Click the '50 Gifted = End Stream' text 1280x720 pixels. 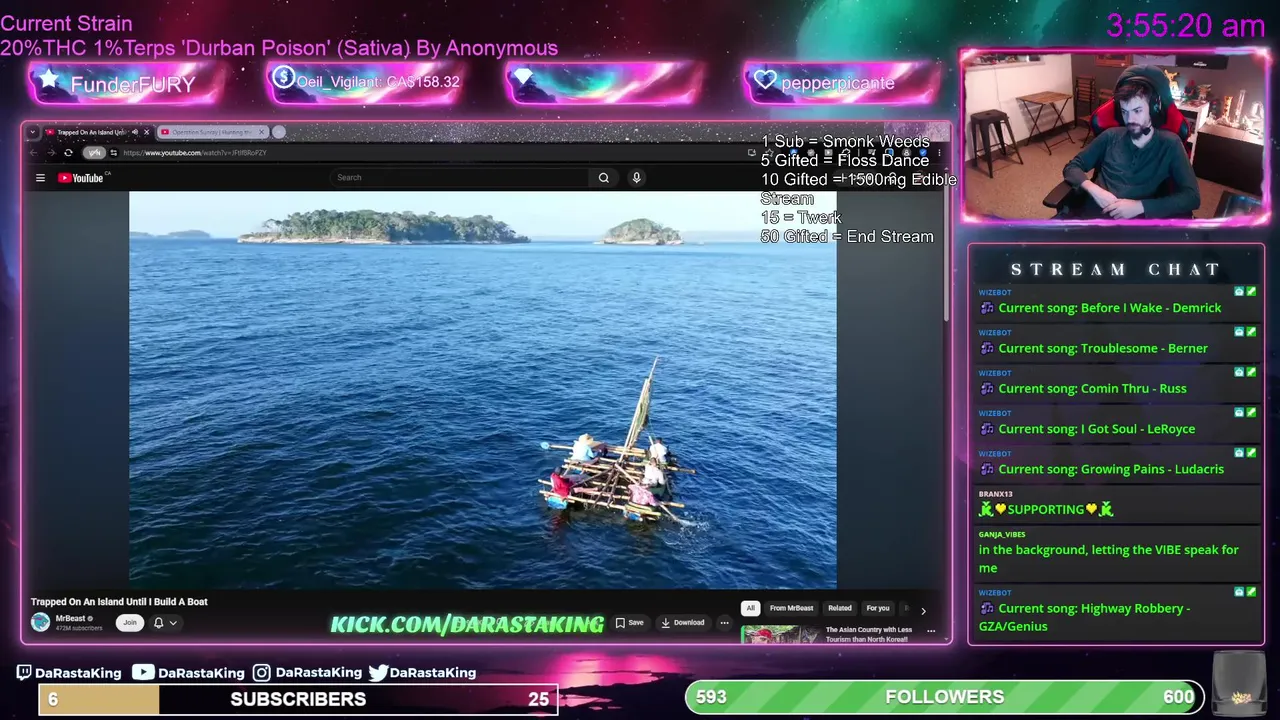point(847,237)
